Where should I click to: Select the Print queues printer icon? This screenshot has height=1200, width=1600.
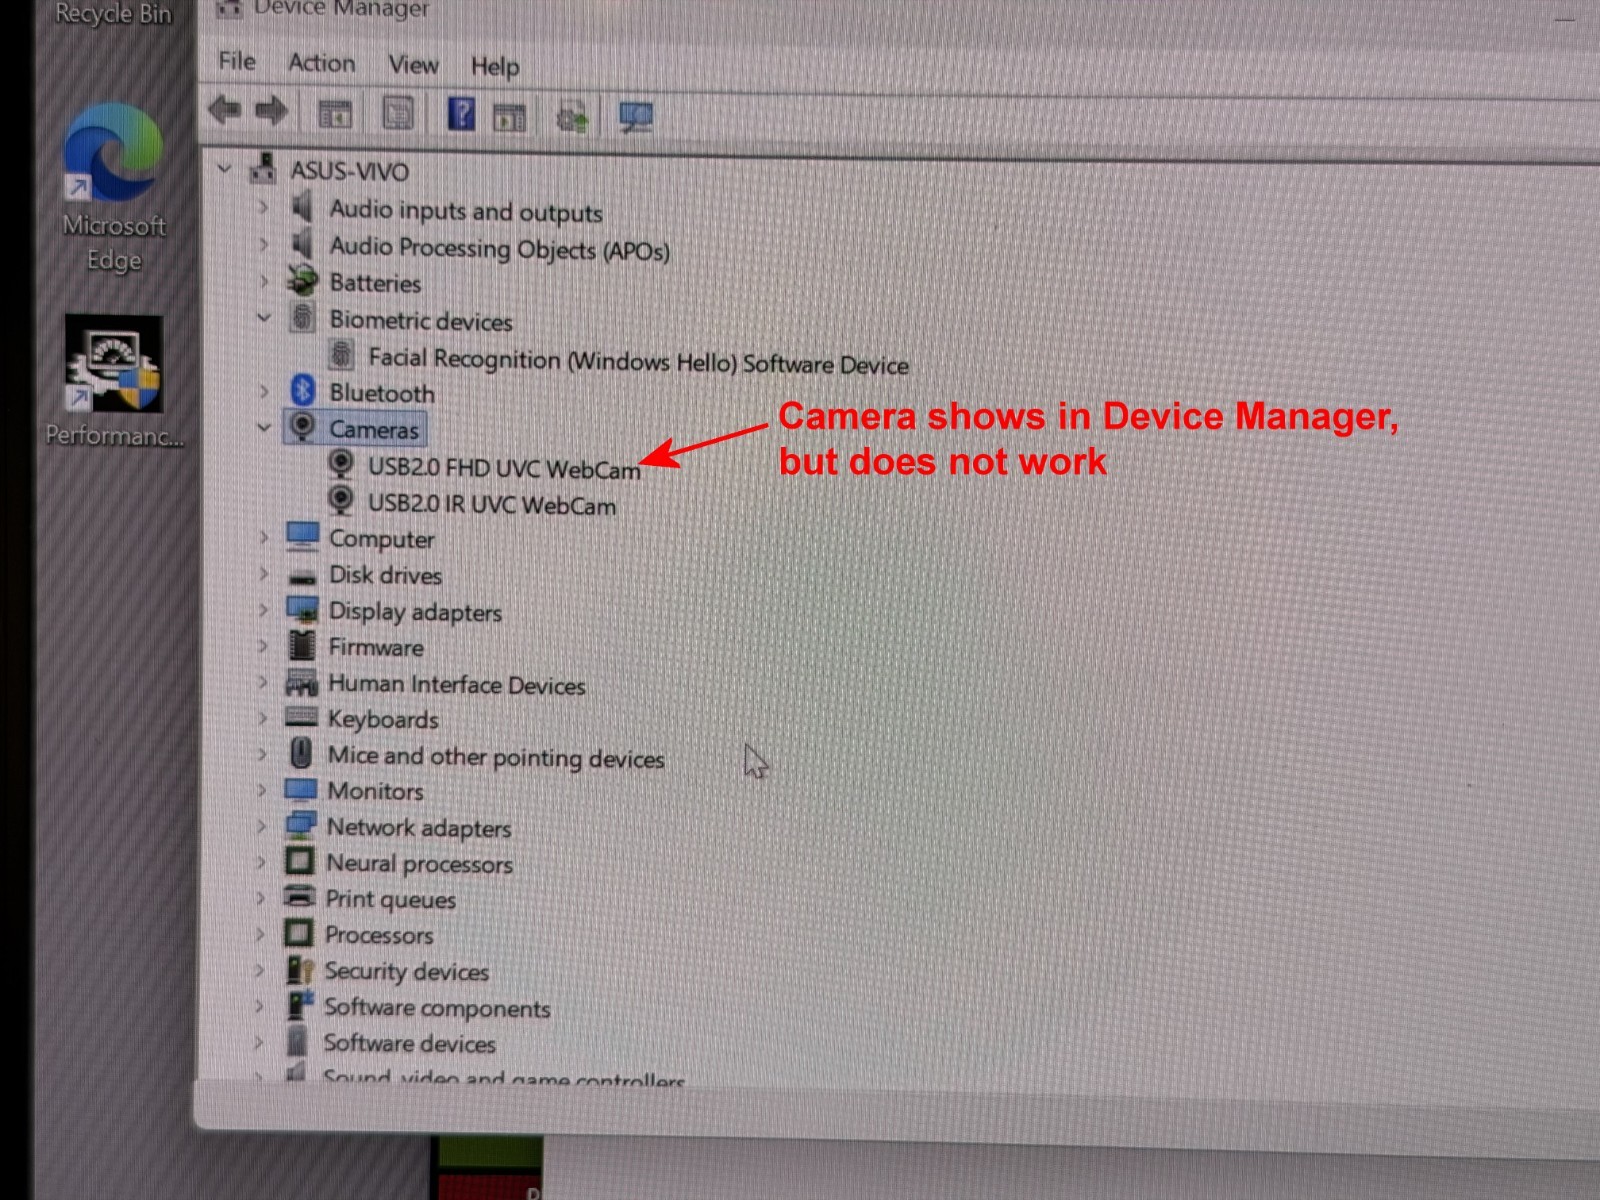tap(299, 897)
